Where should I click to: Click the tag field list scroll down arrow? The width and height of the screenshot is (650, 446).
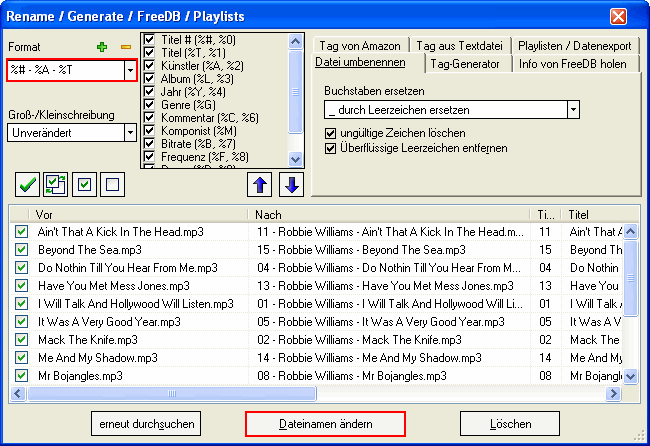(295, 159)
